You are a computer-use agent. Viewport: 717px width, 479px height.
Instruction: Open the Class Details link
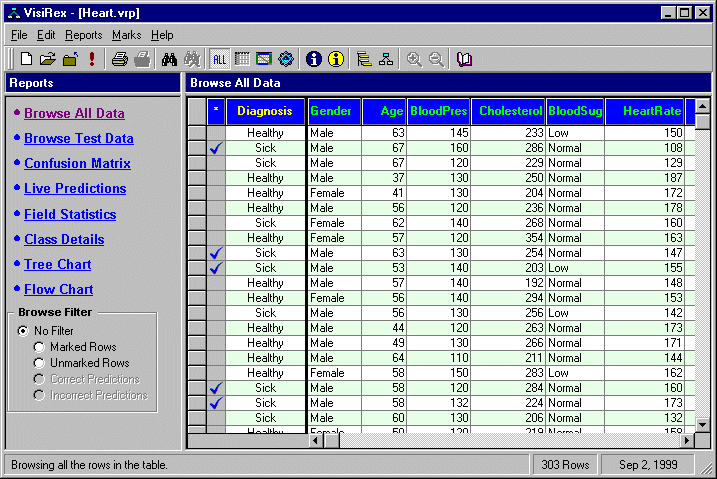click(x=64, y=240)
